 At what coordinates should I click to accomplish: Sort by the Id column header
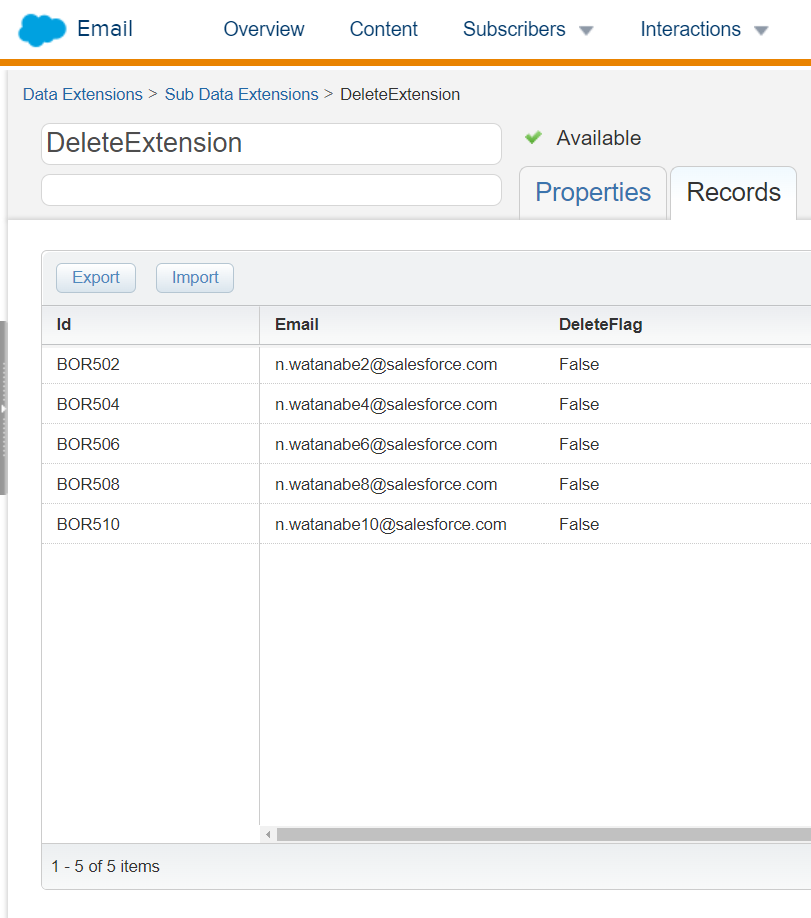(x=150, y=325)
